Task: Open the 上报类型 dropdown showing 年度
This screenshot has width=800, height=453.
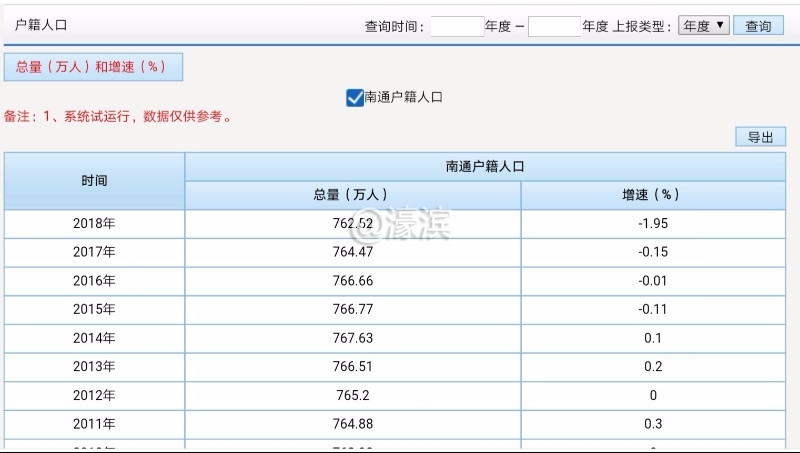Action: click(x=703, y=26)
